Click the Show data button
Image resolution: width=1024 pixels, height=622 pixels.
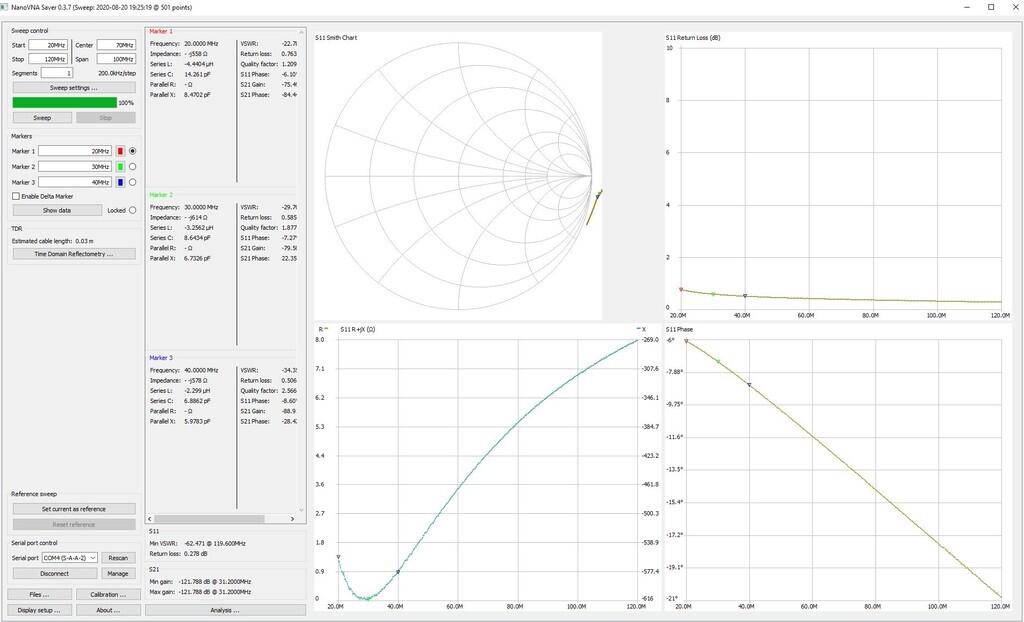click(57, 210)
